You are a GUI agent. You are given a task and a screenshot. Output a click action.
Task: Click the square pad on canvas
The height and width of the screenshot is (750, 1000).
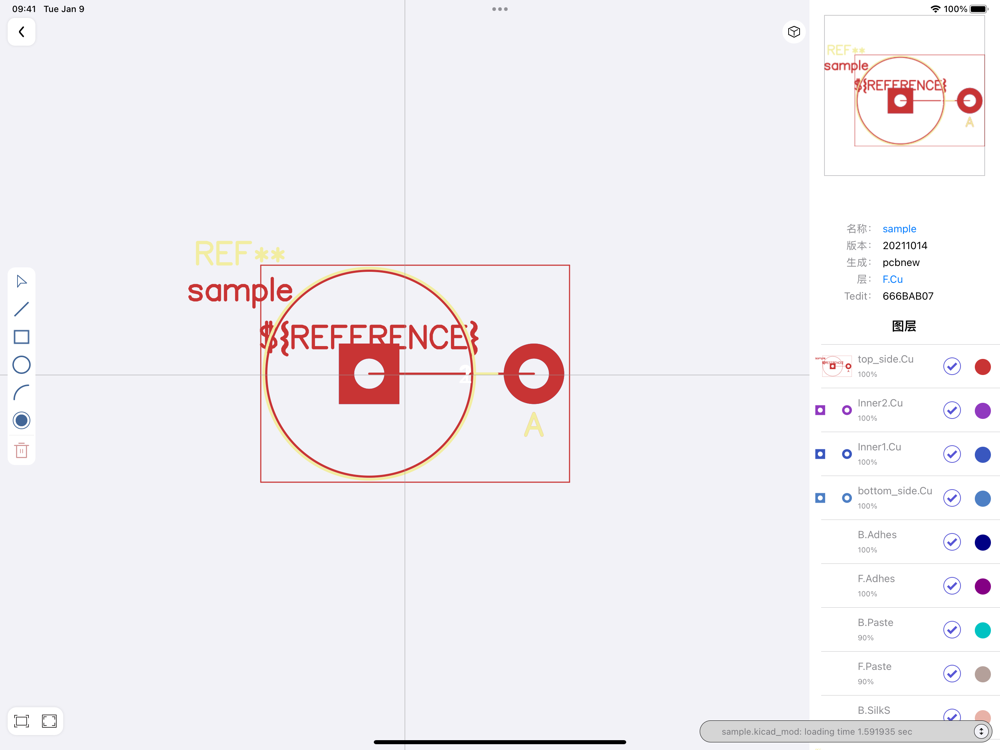coord(369,374)
